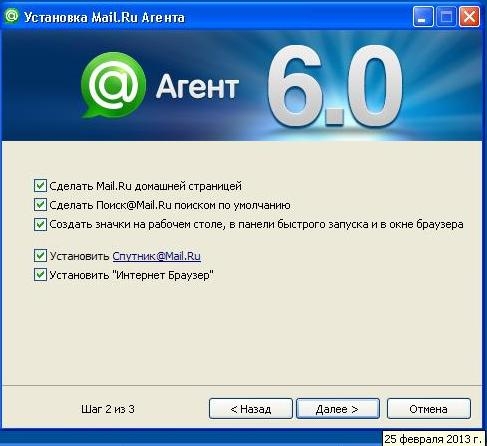Click the 'Шаг 2 из 3' step indicator
The height and width of the screenshot is (446, 487).
coord(108,409)
